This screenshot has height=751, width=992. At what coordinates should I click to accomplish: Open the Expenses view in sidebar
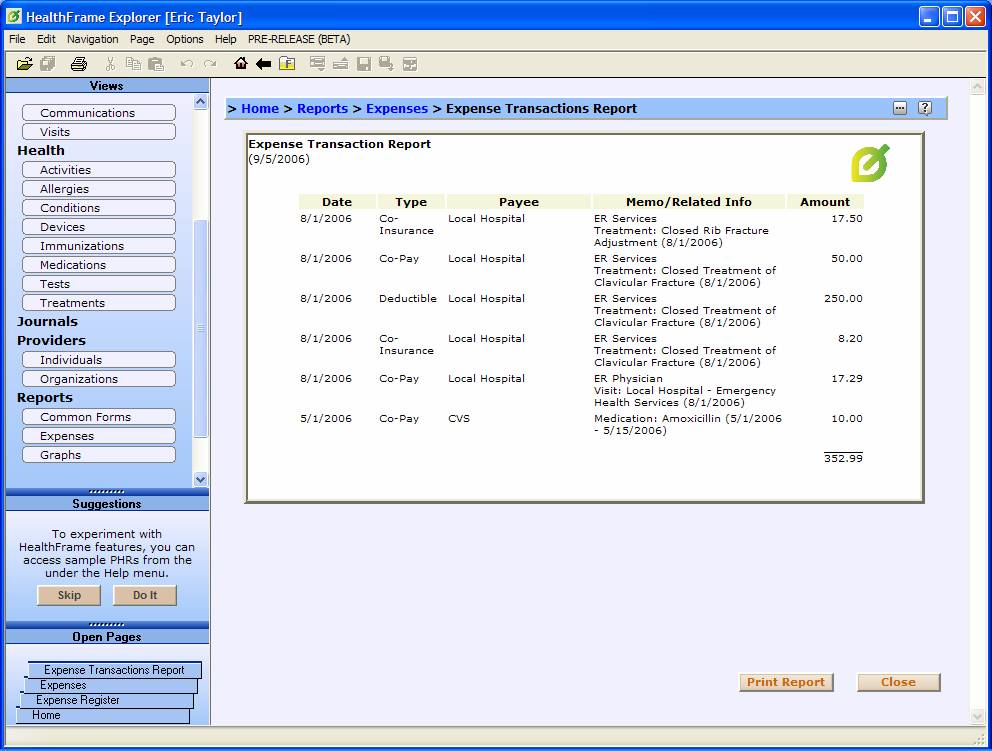(x=99, y=435)
